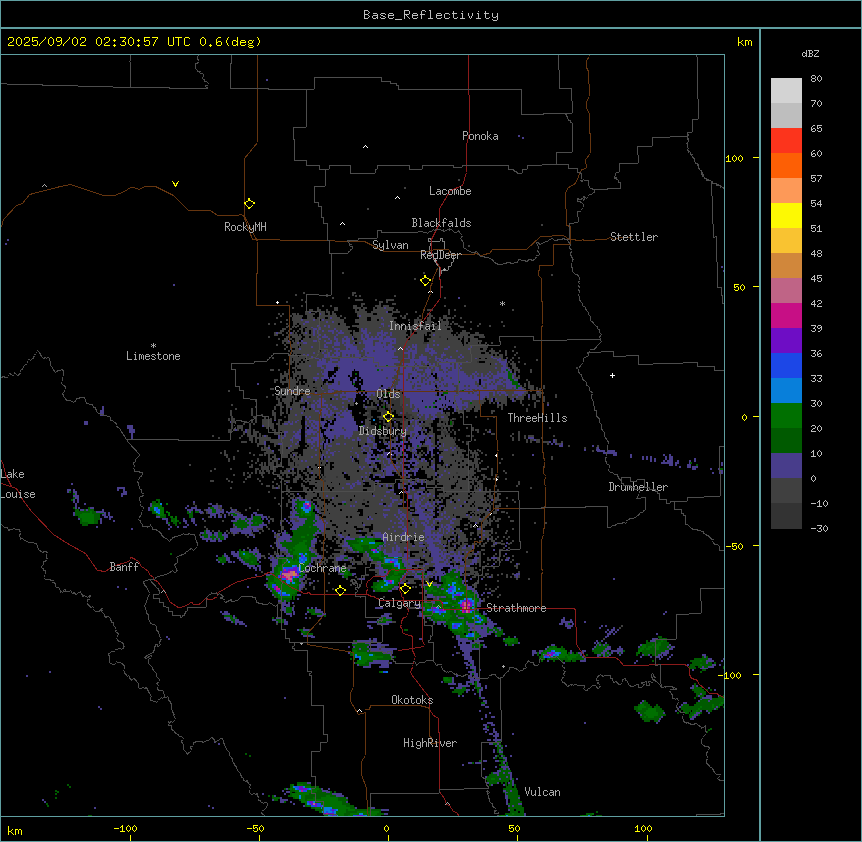Click the ThreeHills label

(x=537, y=418)
